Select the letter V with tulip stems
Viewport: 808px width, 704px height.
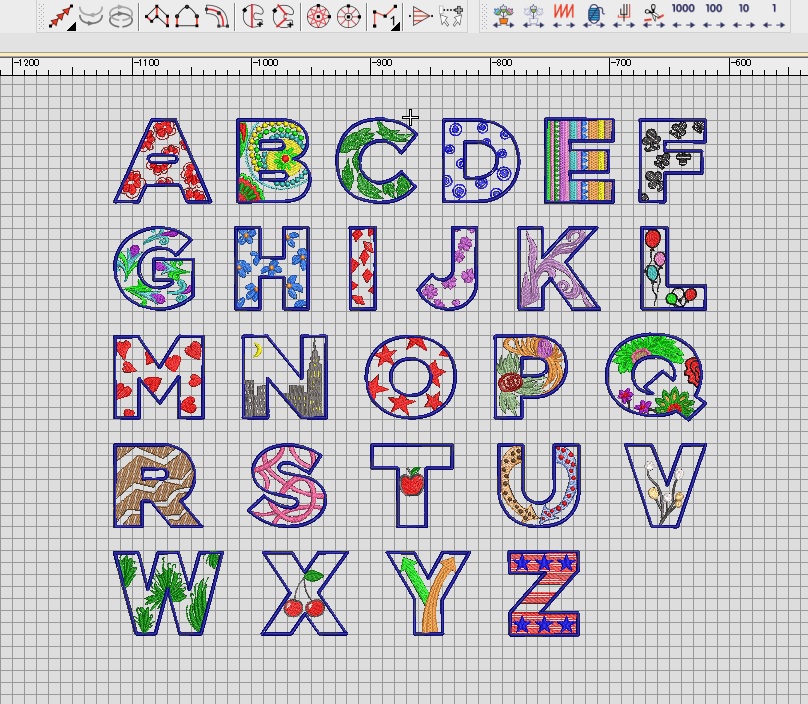point(665,485)
